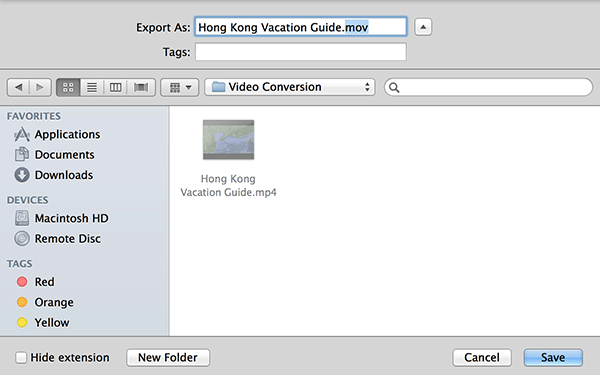Click the Macintosh HD drive icon
Viewport: 600px width, 375px height.
(x=22, y=218)
